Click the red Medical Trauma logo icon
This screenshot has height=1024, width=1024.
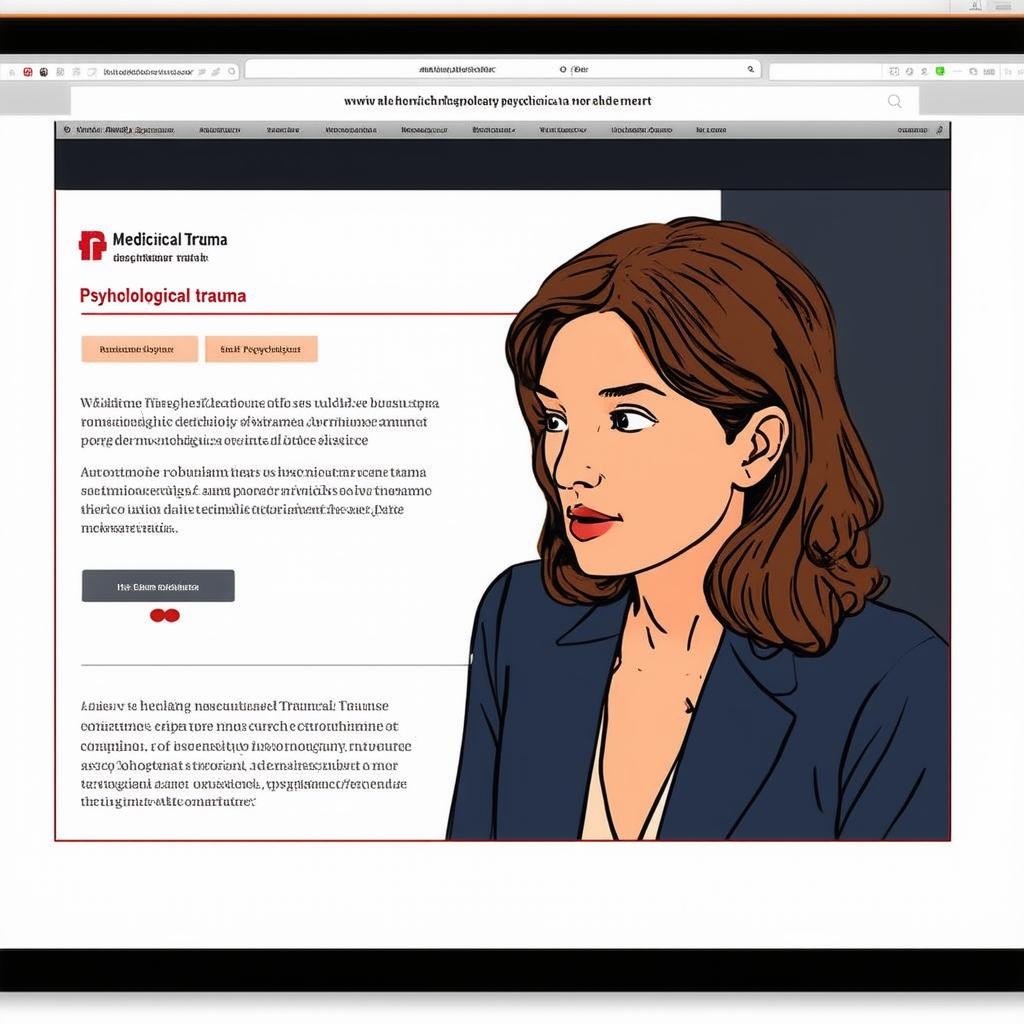tap(92, 245)
